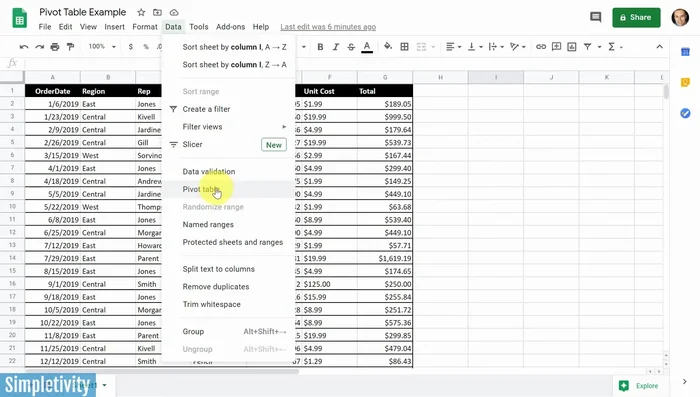This screenshot has width=700, height=397.
Task: Open horizontal align dropdown
Action: click(x=453, y=46)
